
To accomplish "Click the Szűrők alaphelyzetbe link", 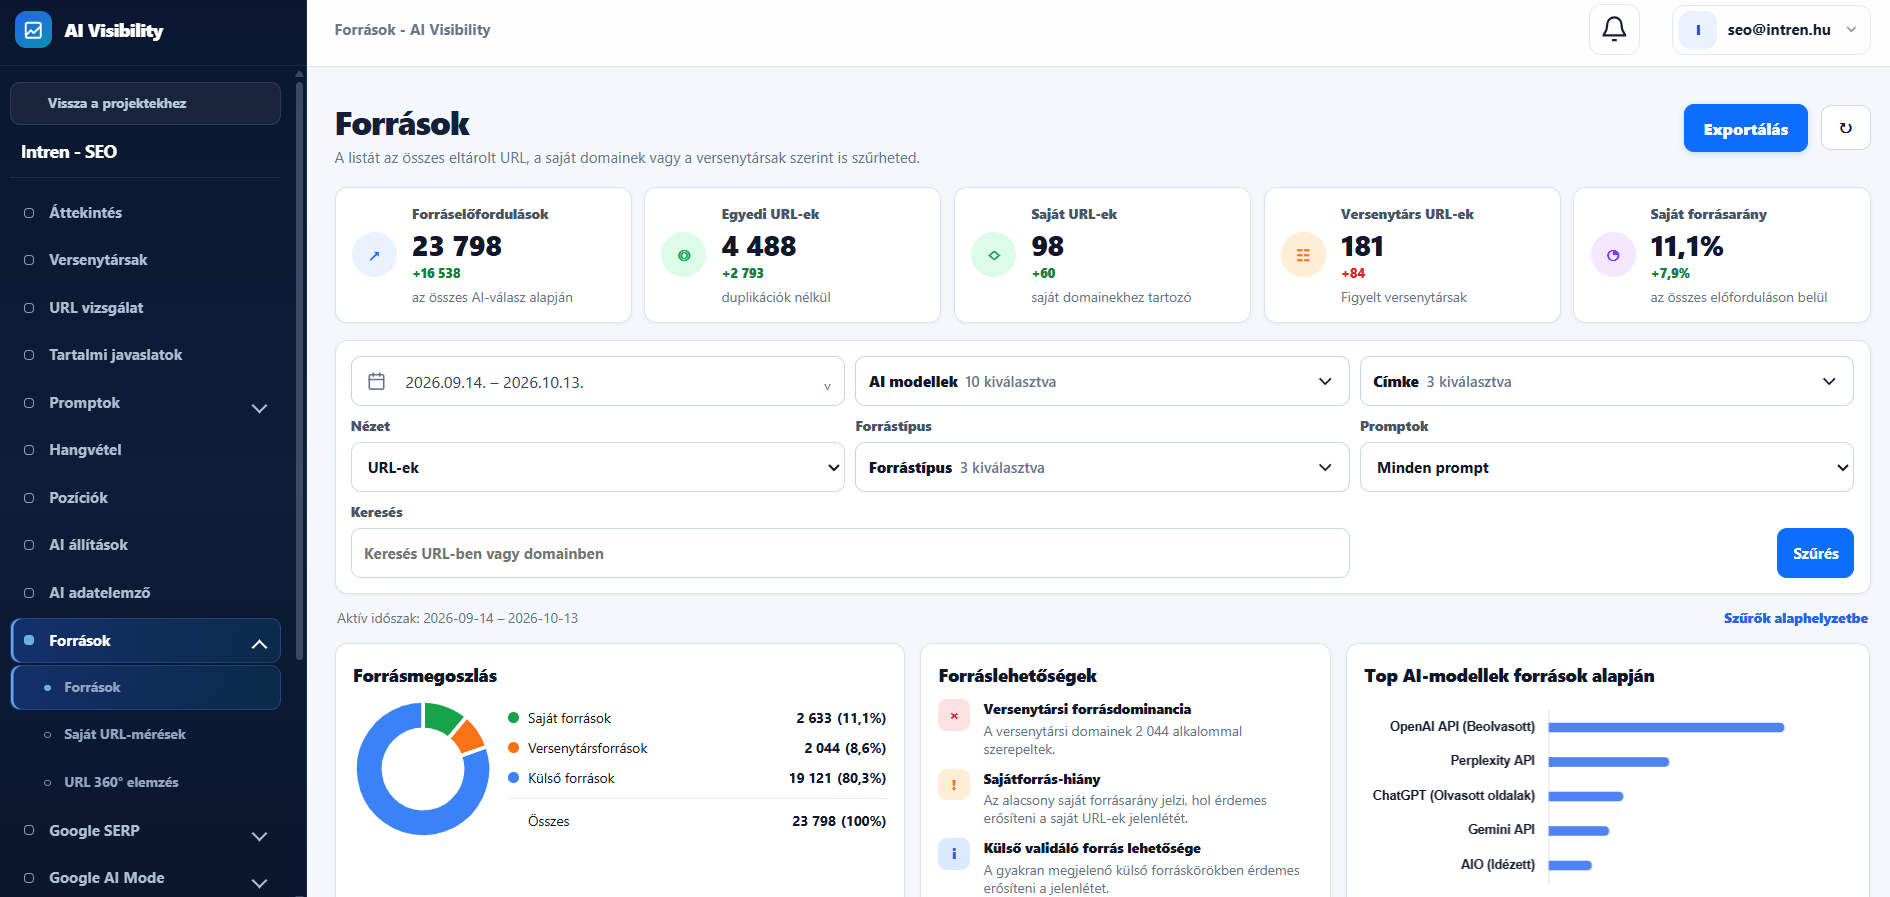I will 1795,618.
